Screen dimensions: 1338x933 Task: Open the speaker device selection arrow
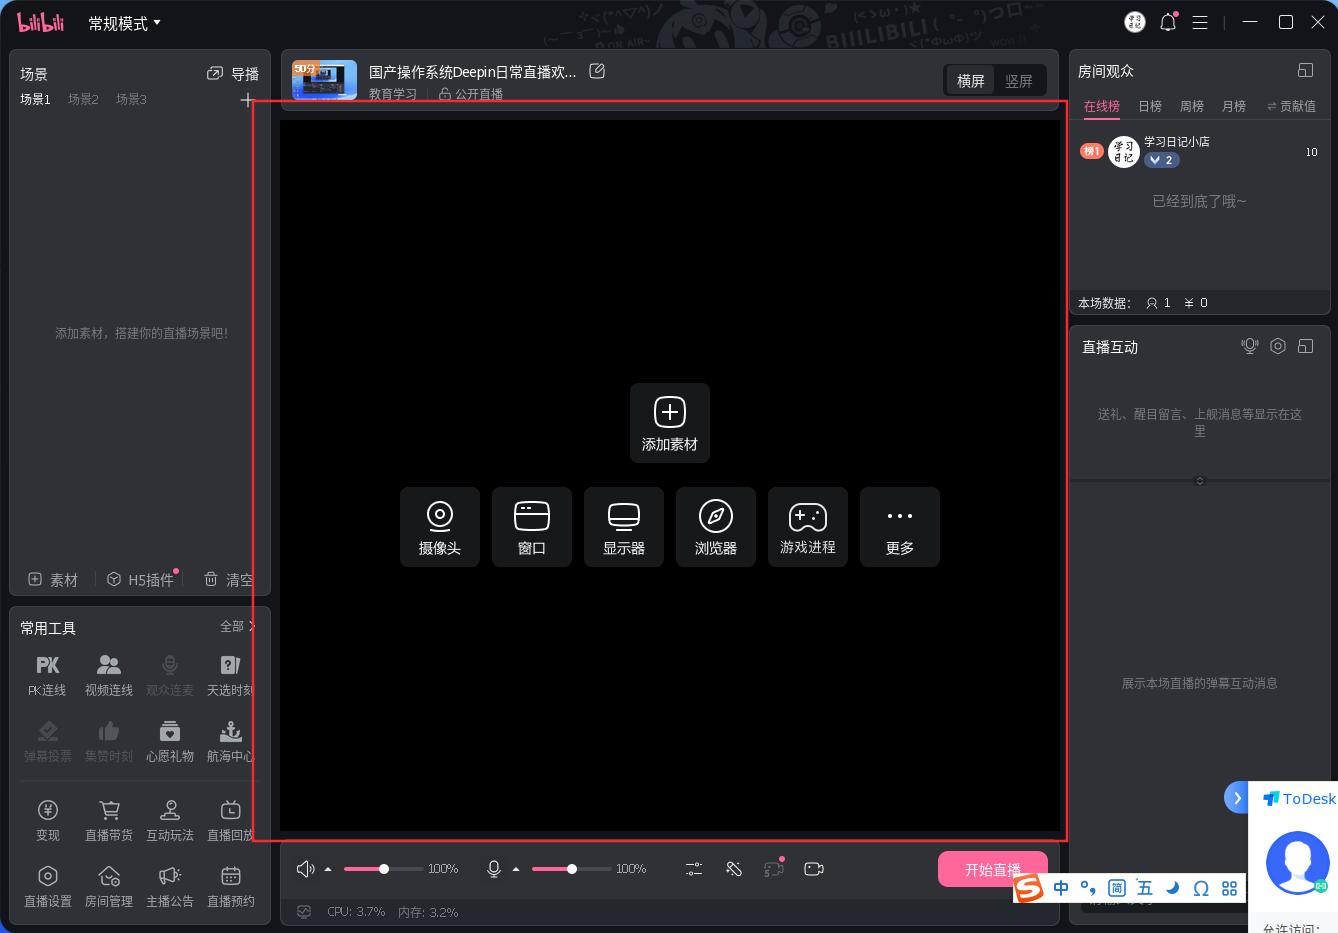[328, 869]
